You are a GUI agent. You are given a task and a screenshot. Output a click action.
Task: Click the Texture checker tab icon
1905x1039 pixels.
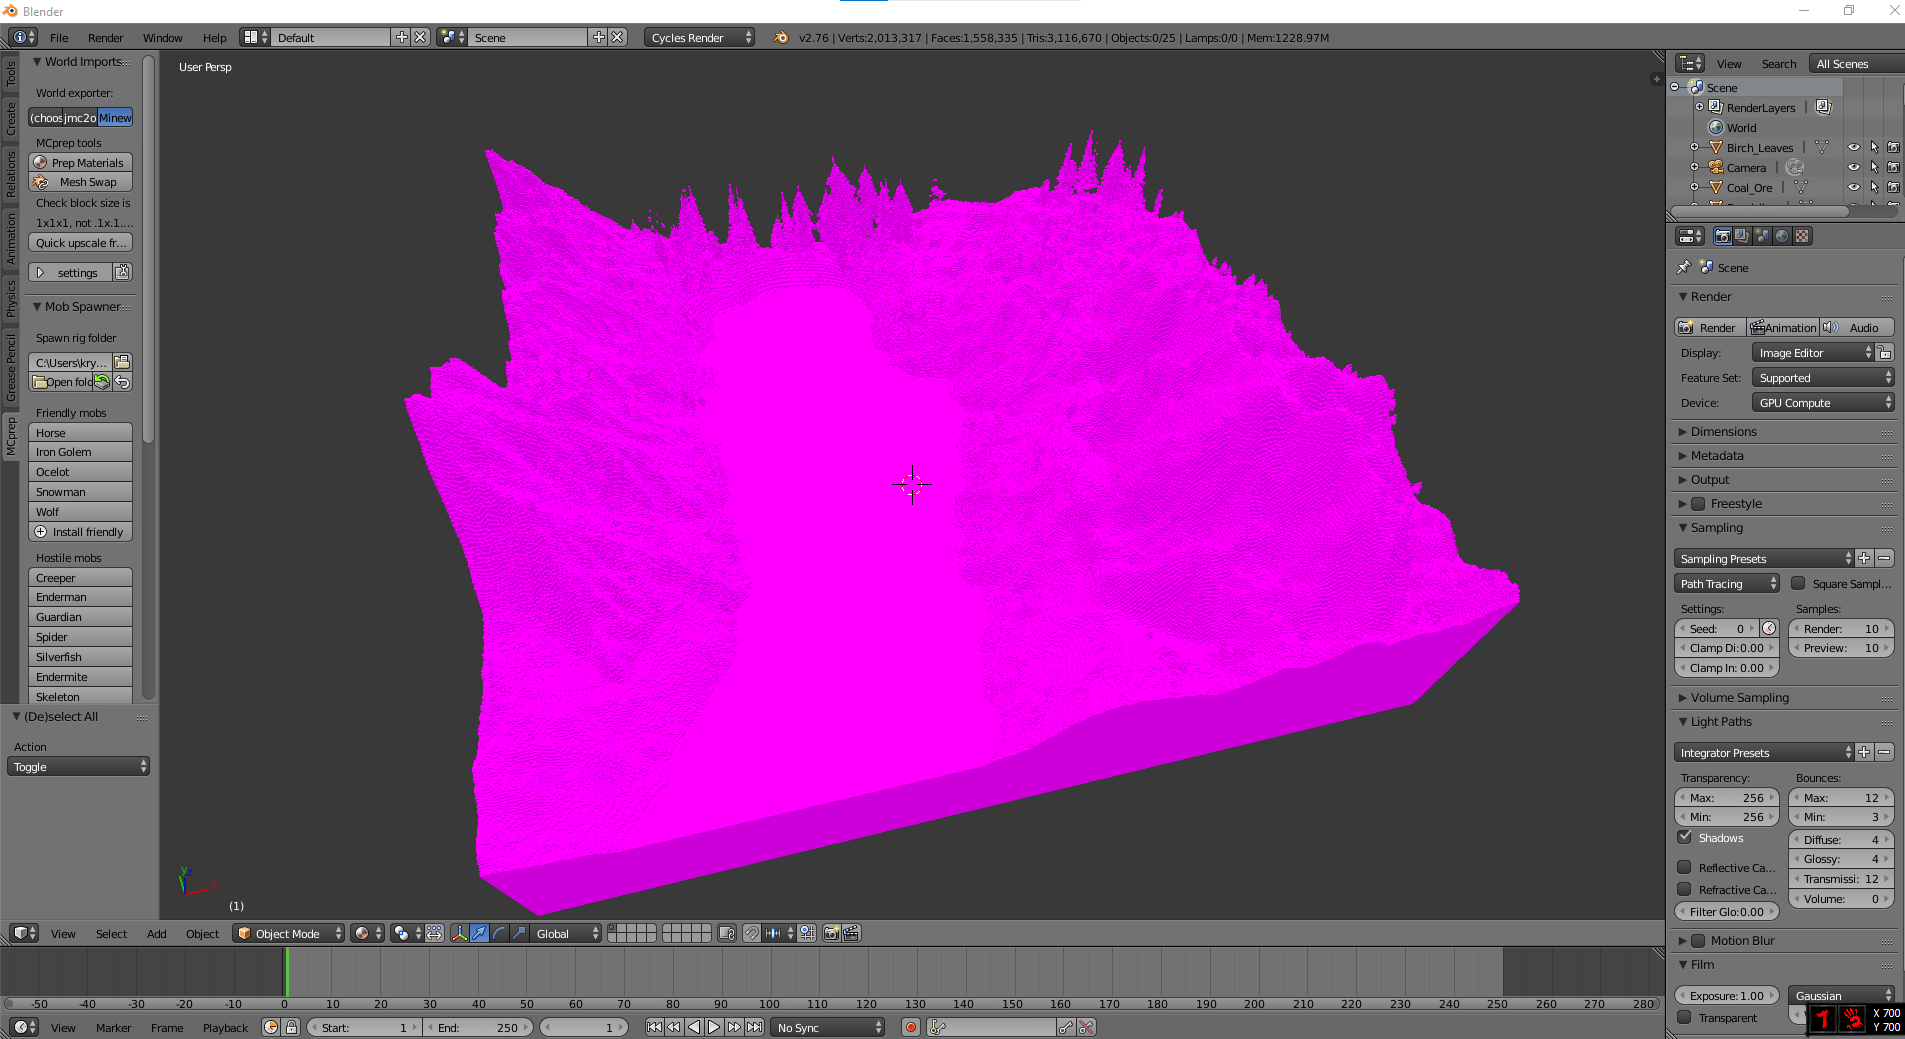pos(1803,238)
